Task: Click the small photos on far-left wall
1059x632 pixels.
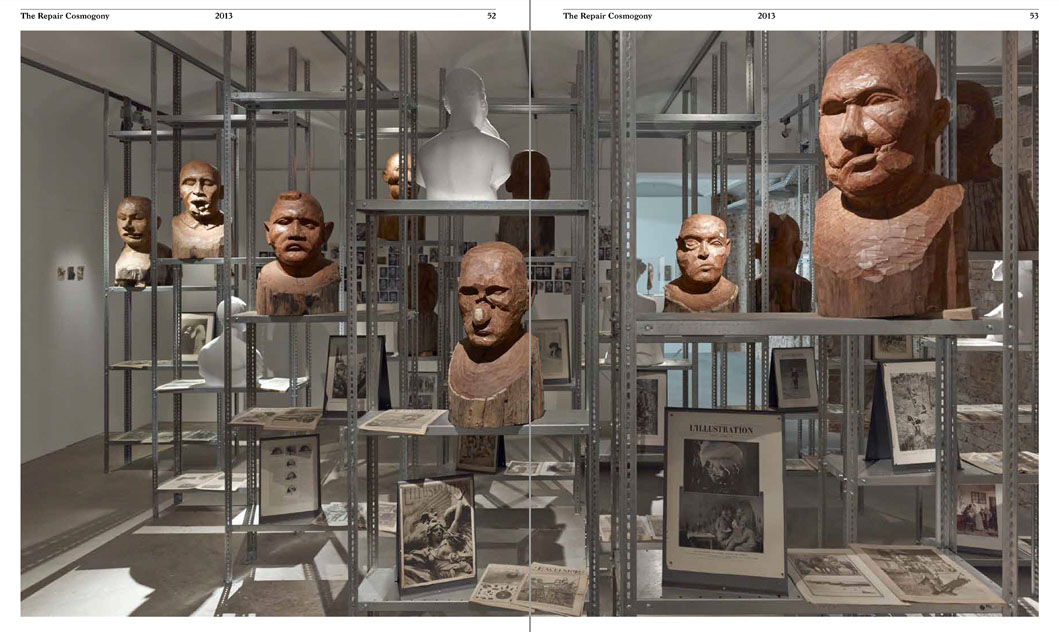Action: click(x=70, y=272)
